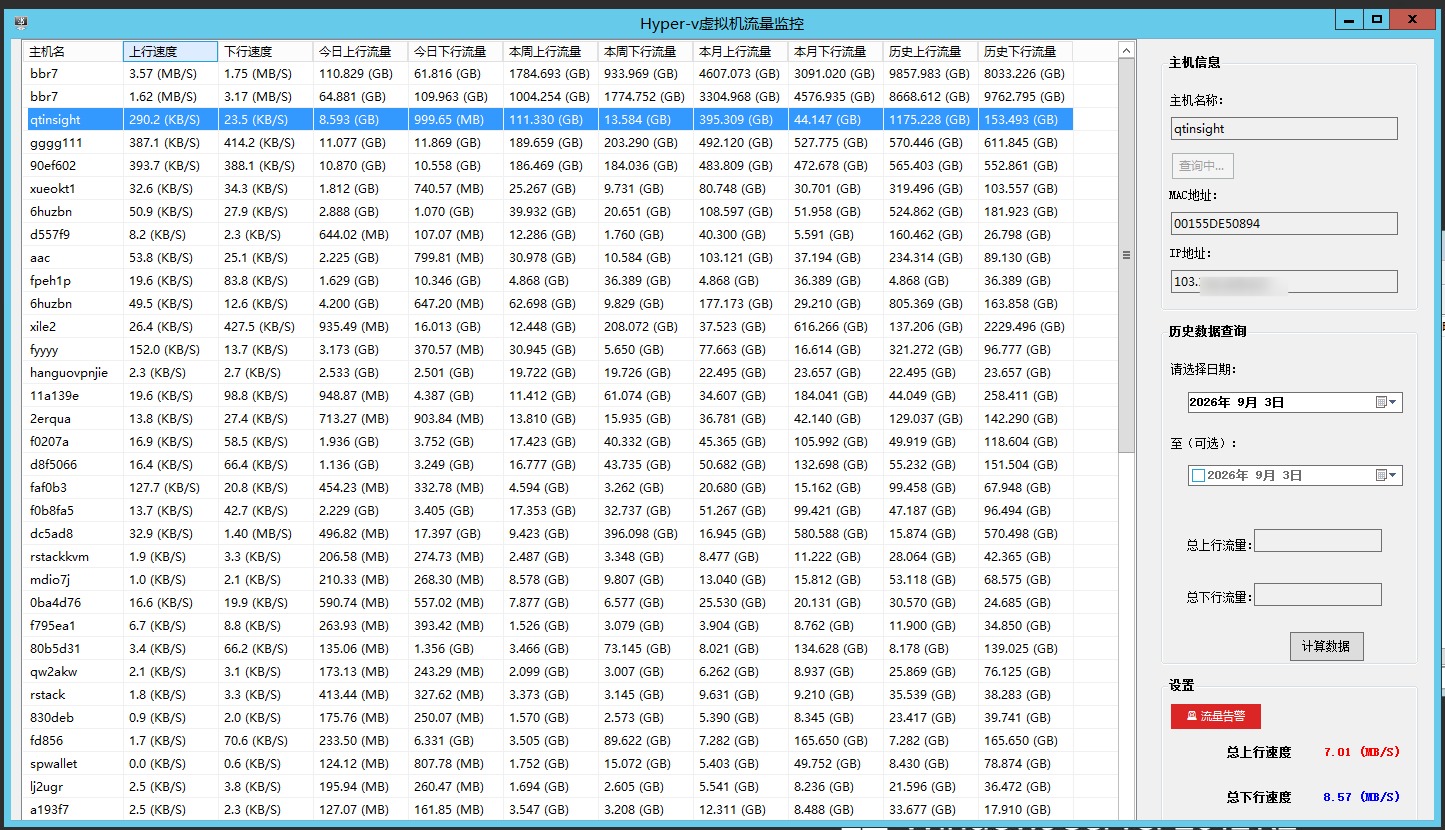Click the 总上行流量 result field
Viewport: 1445px width, 830px height.
(1317, 541)
